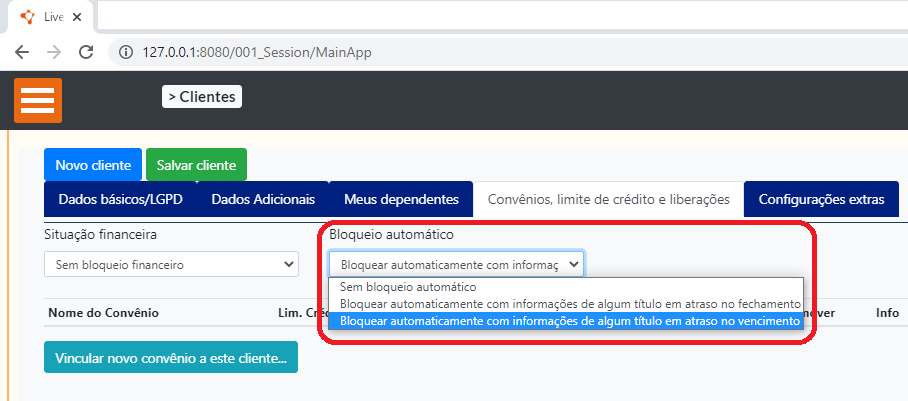The width and height of the screenshot is (908, 401).
Task: Click the site information icon
Action: (x=126, y=51)
